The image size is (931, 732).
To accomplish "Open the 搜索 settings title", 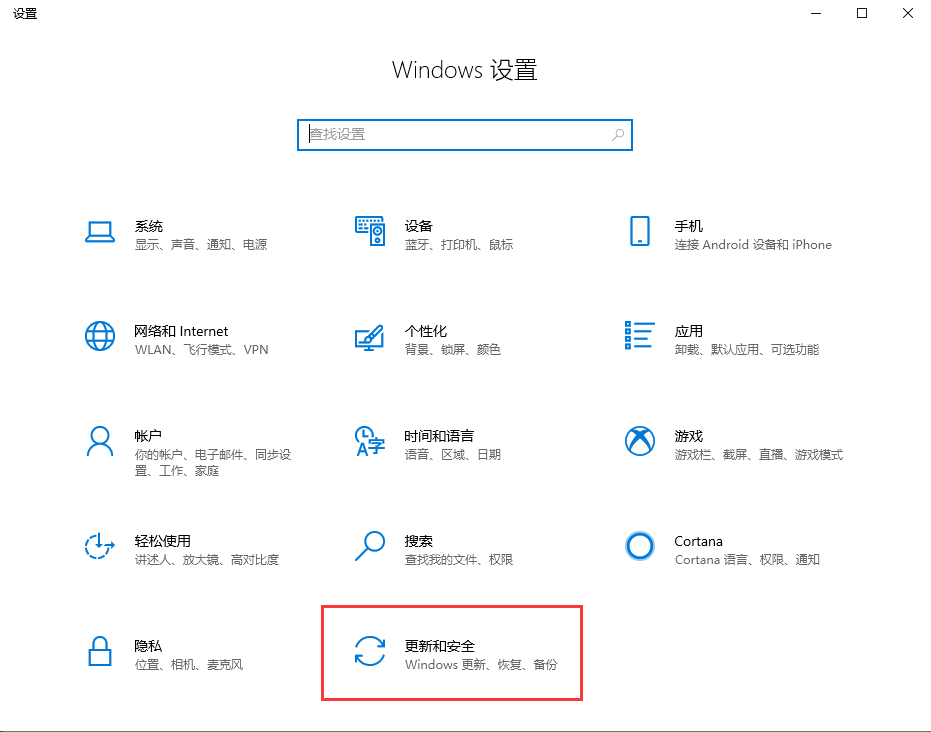I will tap(419, 541).
